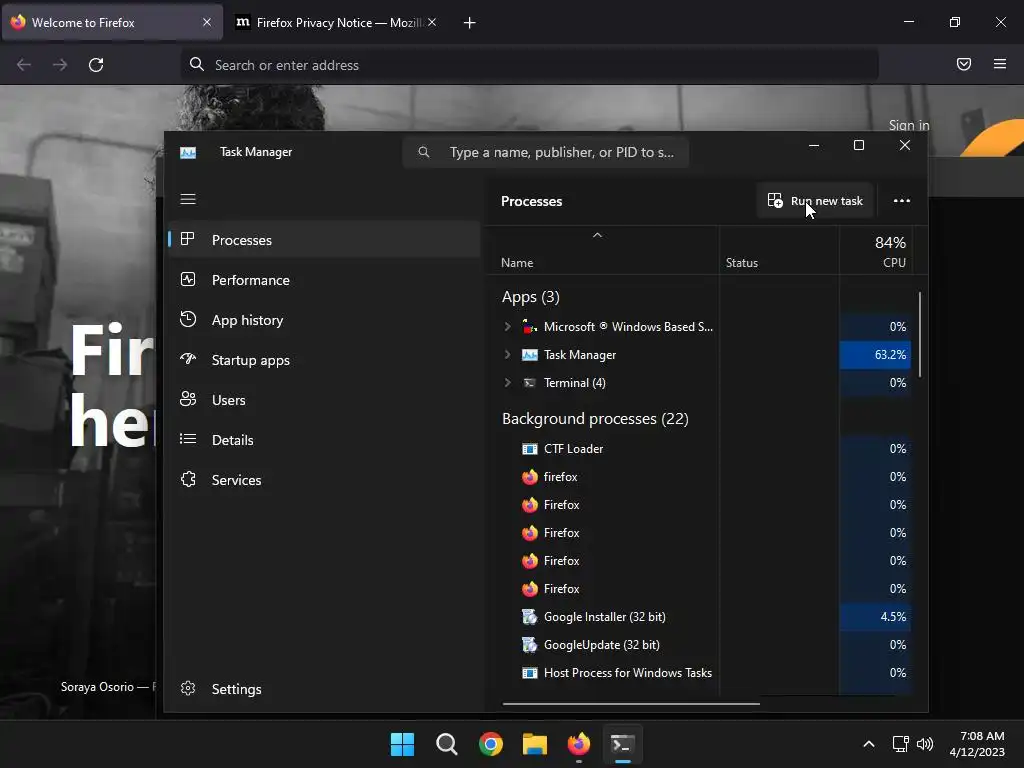Click the Apps (3) group header
This screenshot has height=768, width=1024.
pos(530,297)
